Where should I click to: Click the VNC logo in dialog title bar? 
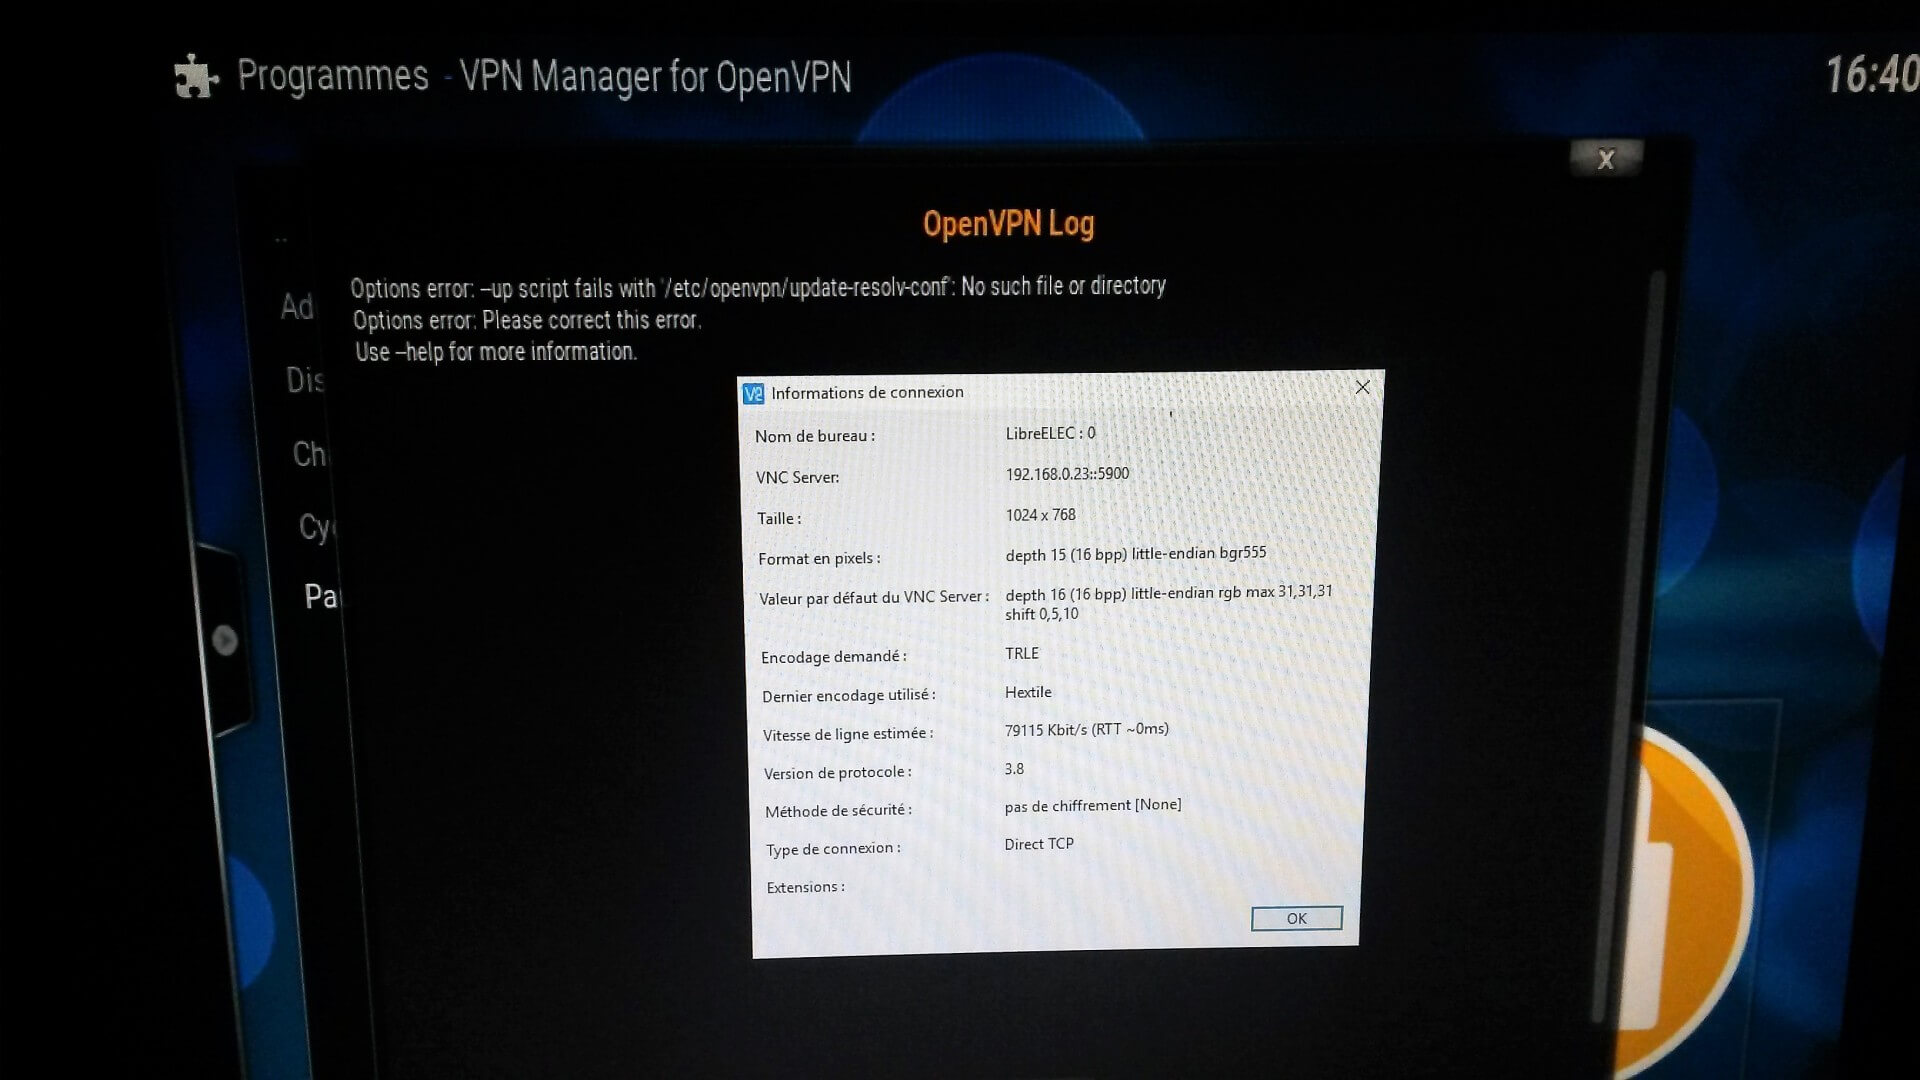pyautogui.click(x=754, y=393)
